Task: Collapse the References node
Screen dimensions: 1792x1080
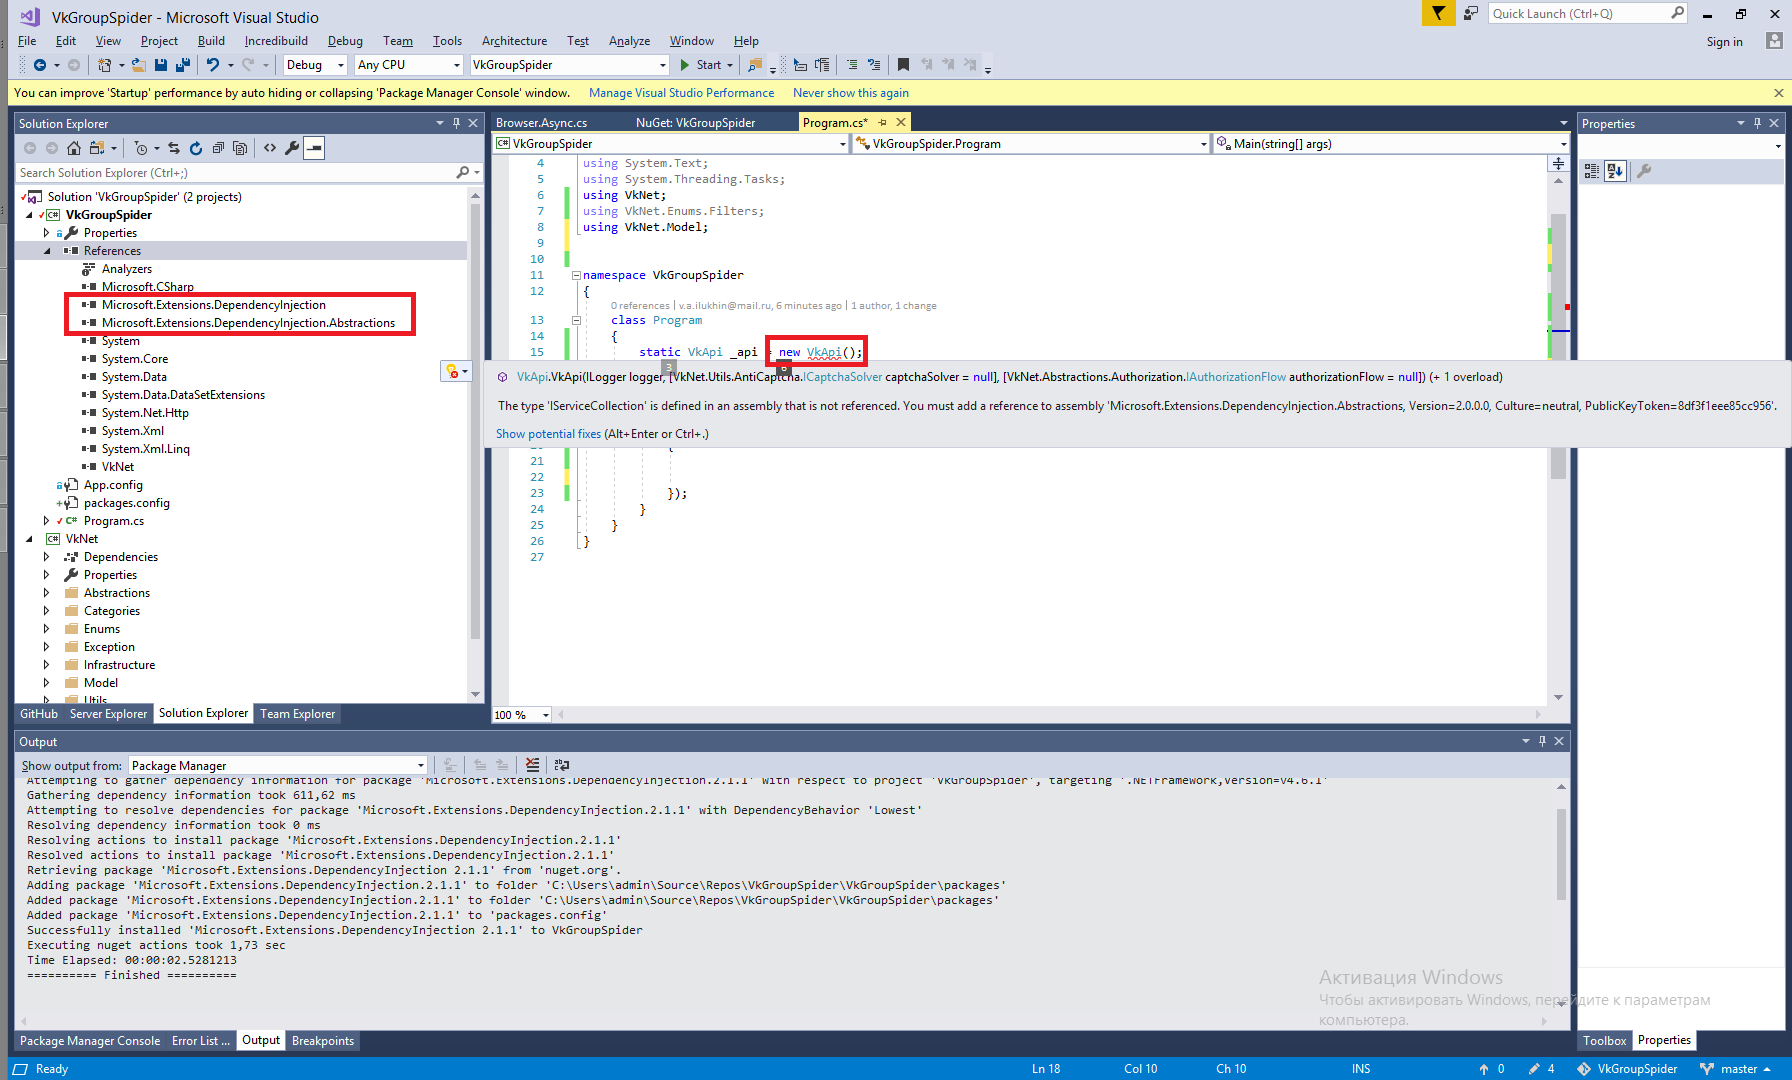Action: [46, 251]
